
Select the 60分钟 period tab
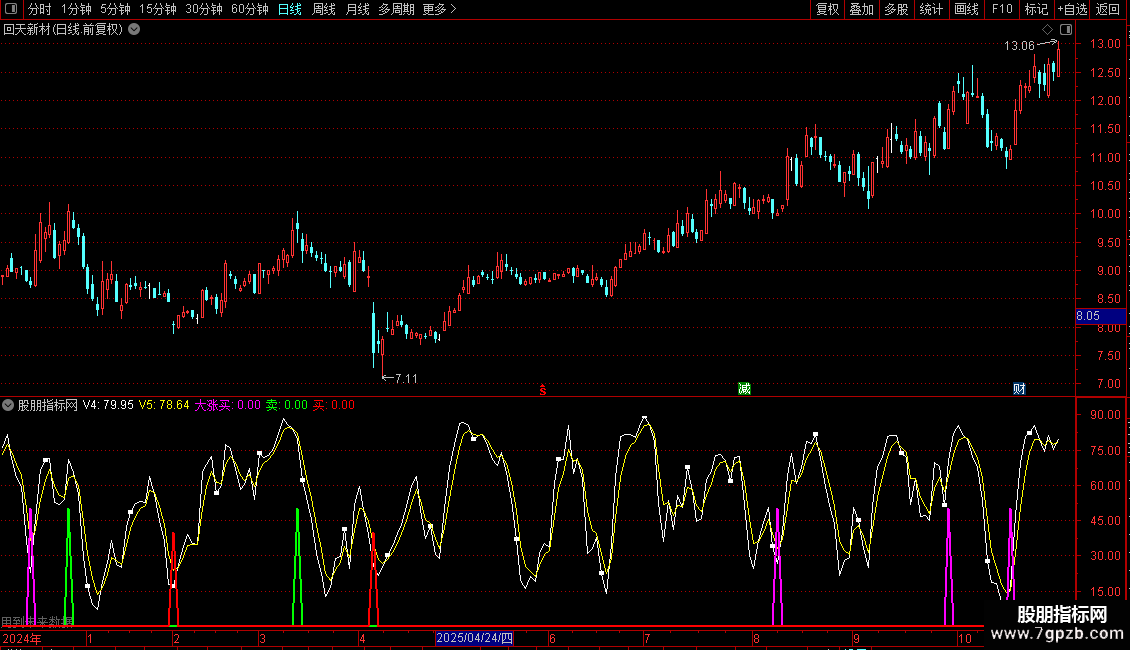pyautogui.click(x=250, y=9)
